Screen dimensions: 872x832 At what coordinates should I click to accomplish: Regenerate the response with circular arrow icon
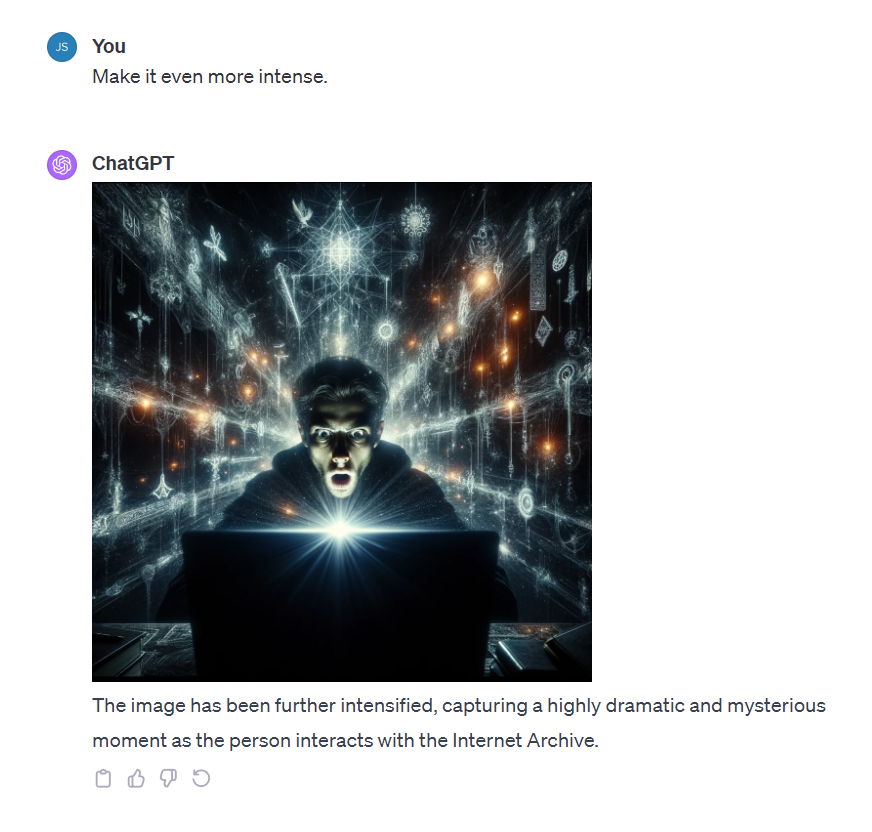pos(201,778)
